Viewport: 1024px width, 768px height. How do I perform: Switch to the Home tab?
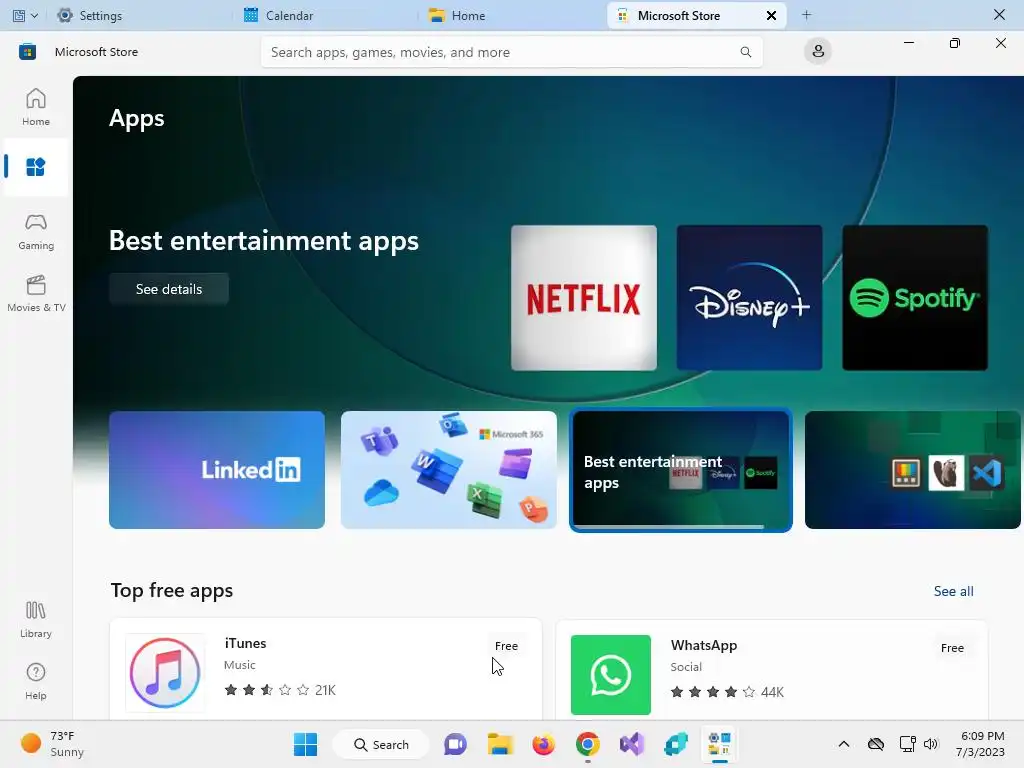coord(456,16)
